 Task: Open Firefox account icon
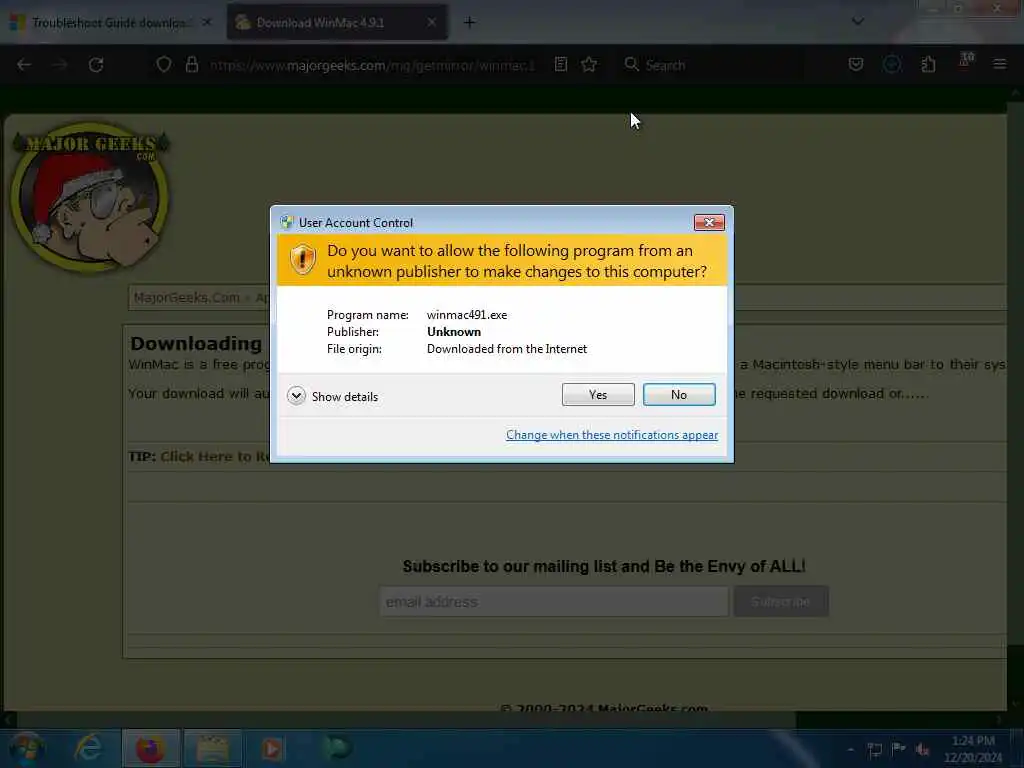(892, 65)
